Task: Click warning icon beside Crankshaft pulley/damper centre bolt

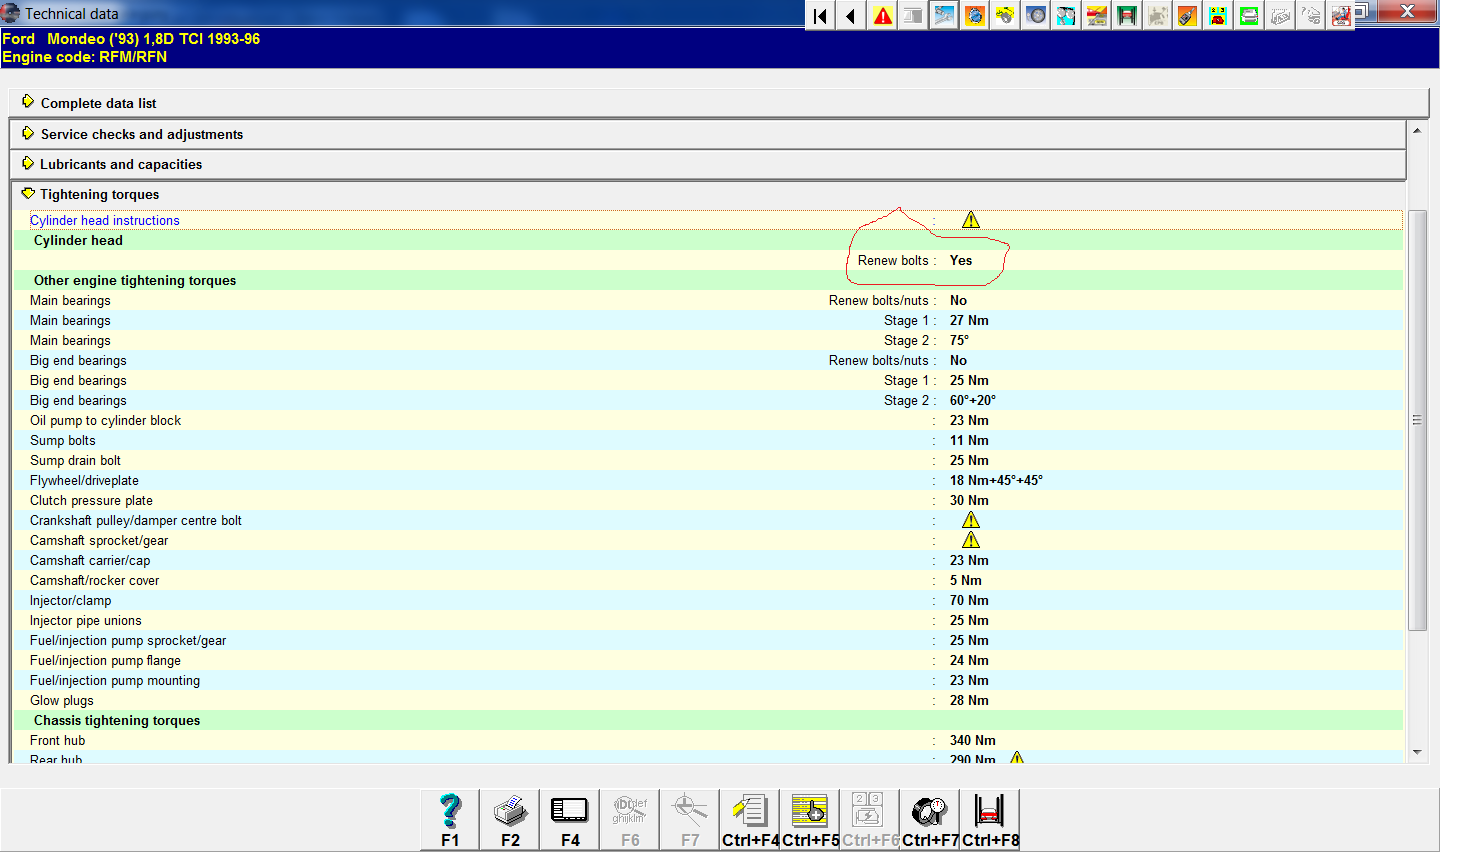Action: click(x=970, y=520)
